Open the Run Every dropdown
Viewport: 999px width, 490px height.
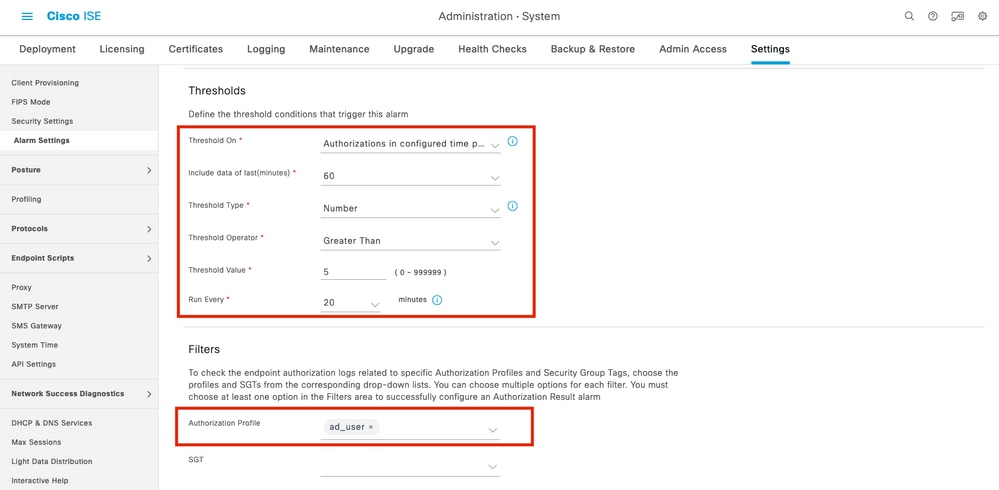pos(350,303)
